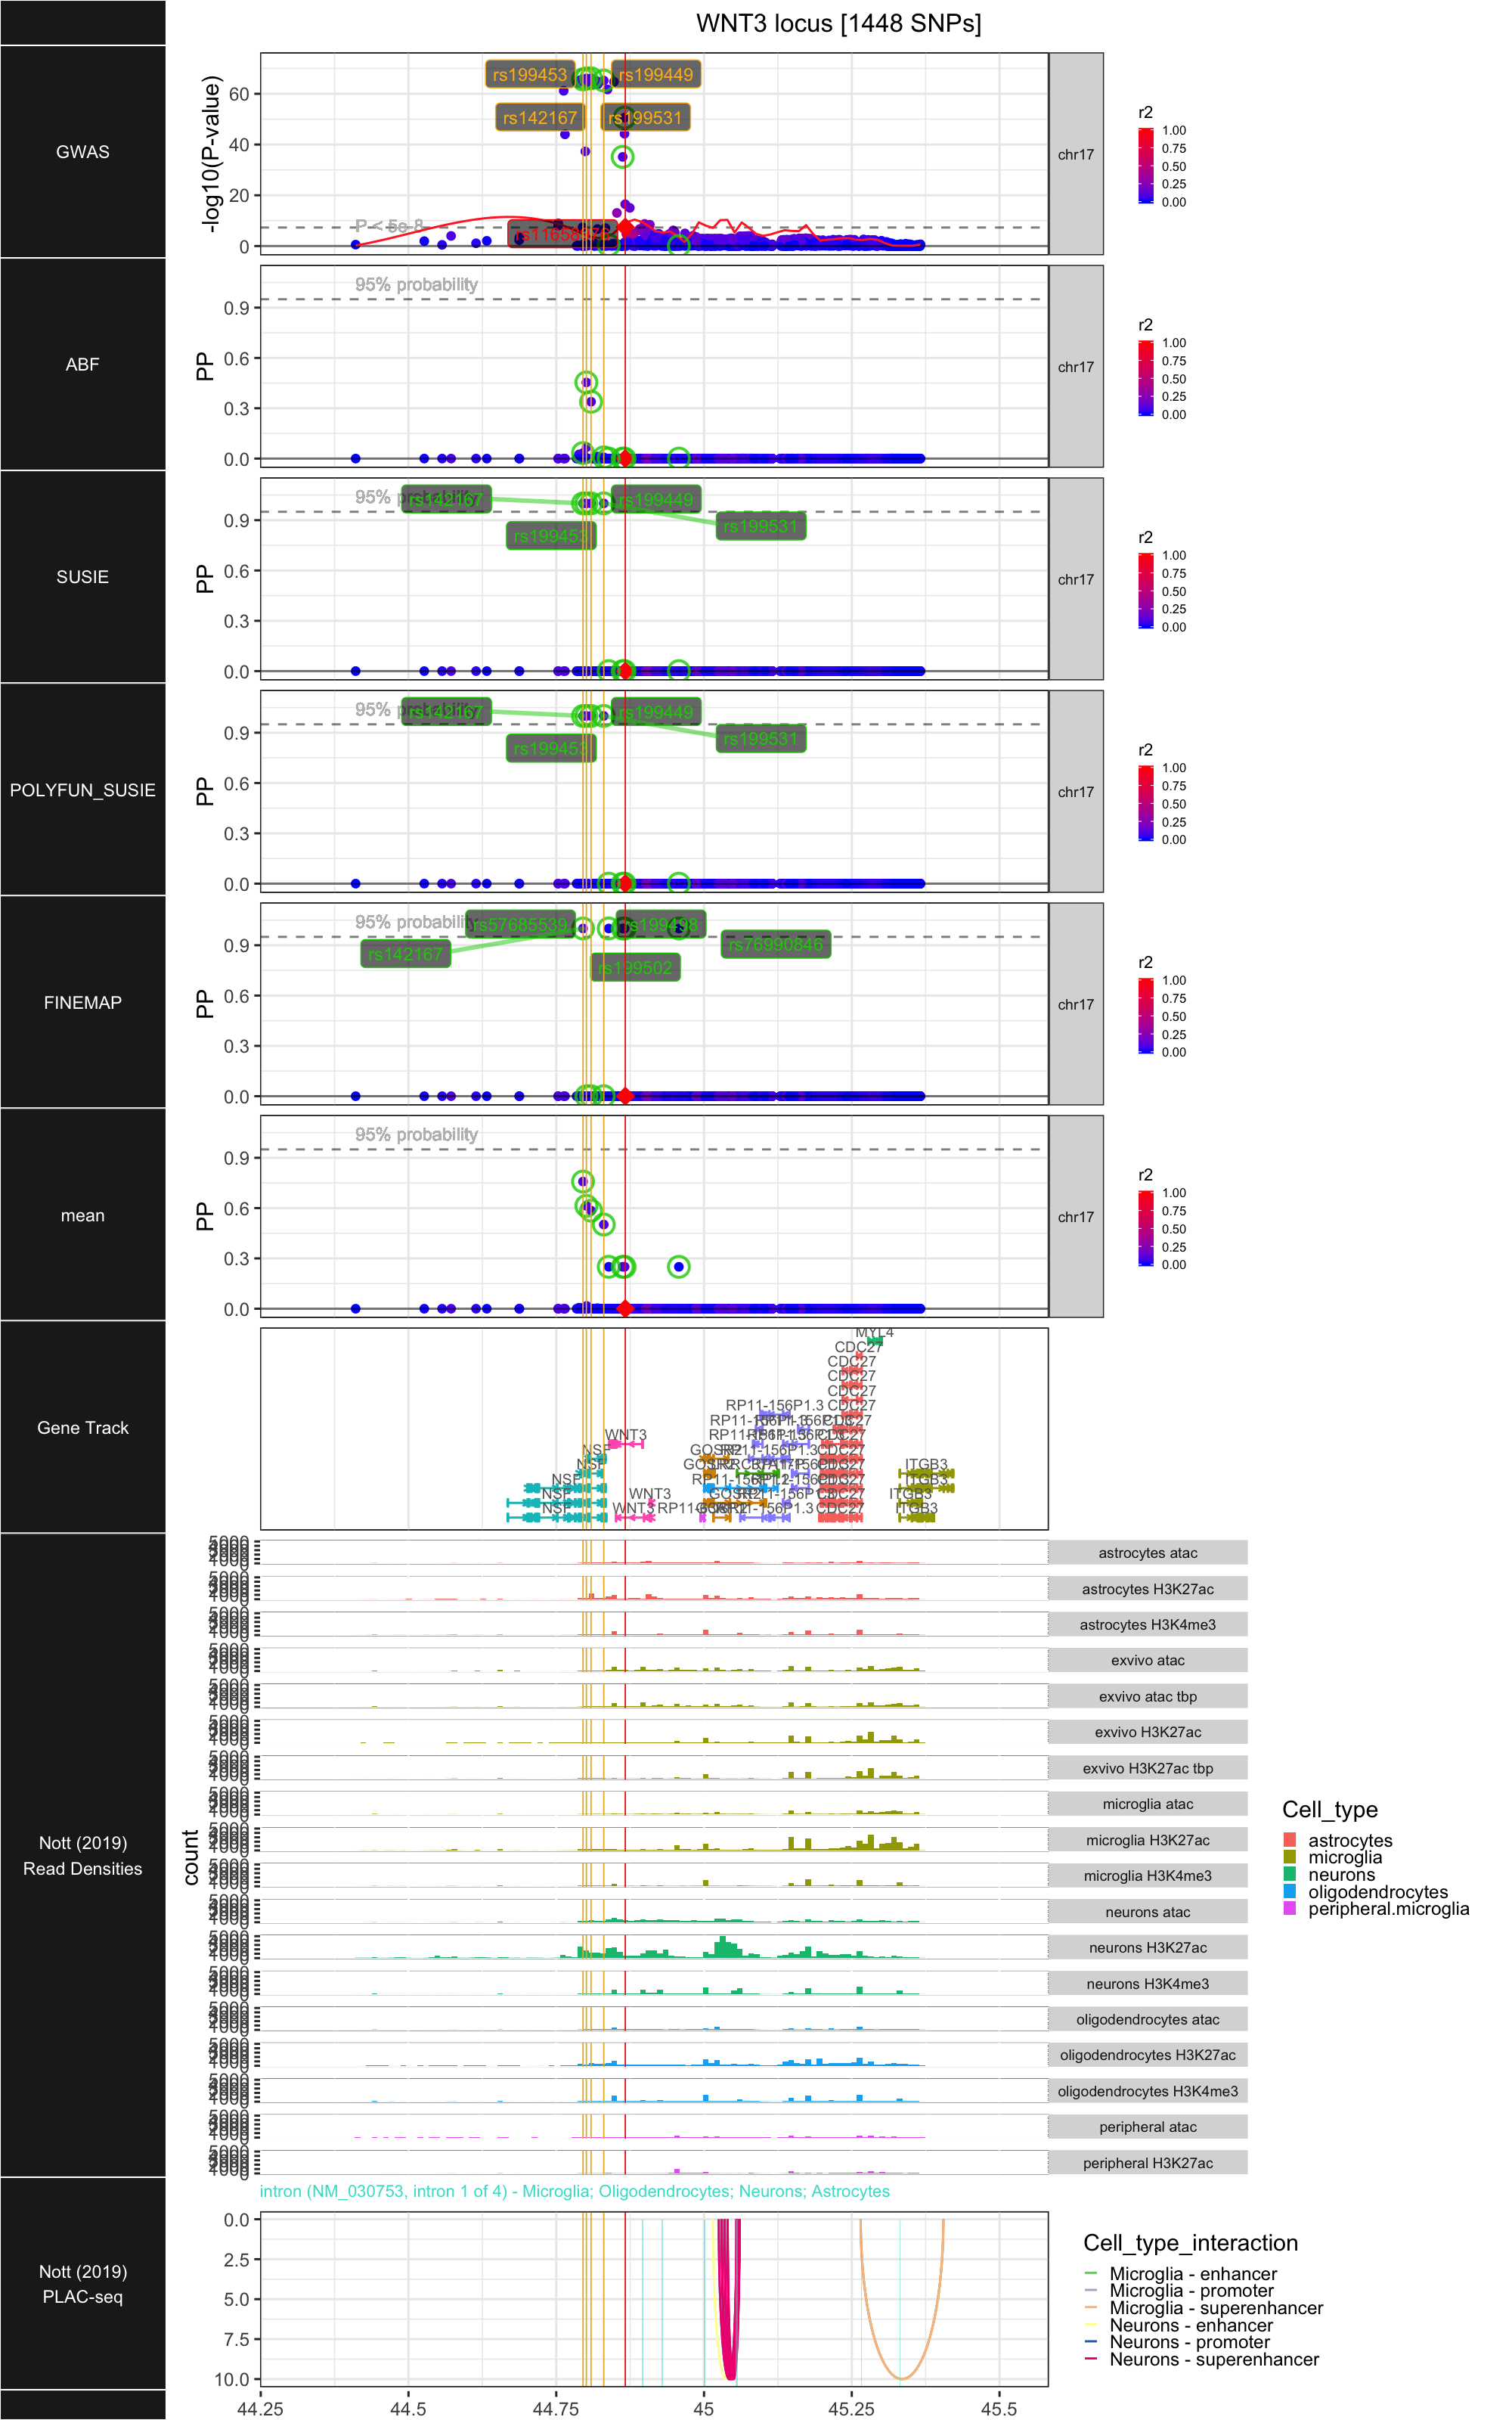The width and height of the screenshot is (1512, 2420).
Task: Click the r2 color gradient bar in GWAS panel
Action: point(1146,166)
